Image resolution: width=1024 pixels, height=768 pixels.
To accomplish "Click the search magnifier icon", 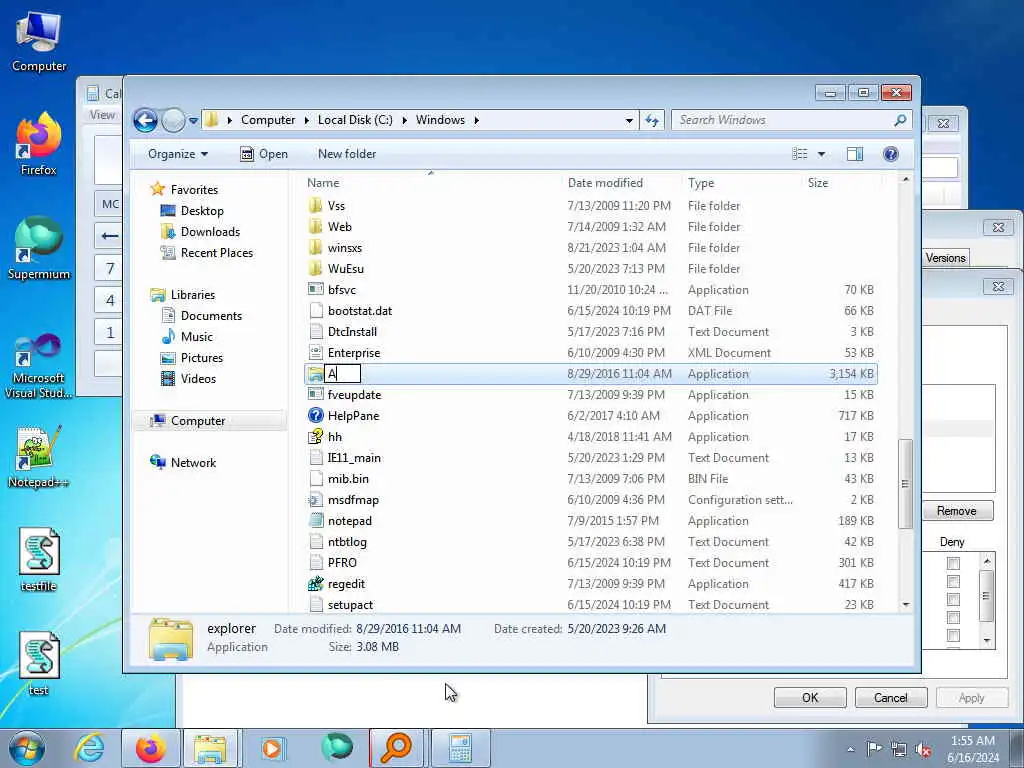I will (900, 120).
